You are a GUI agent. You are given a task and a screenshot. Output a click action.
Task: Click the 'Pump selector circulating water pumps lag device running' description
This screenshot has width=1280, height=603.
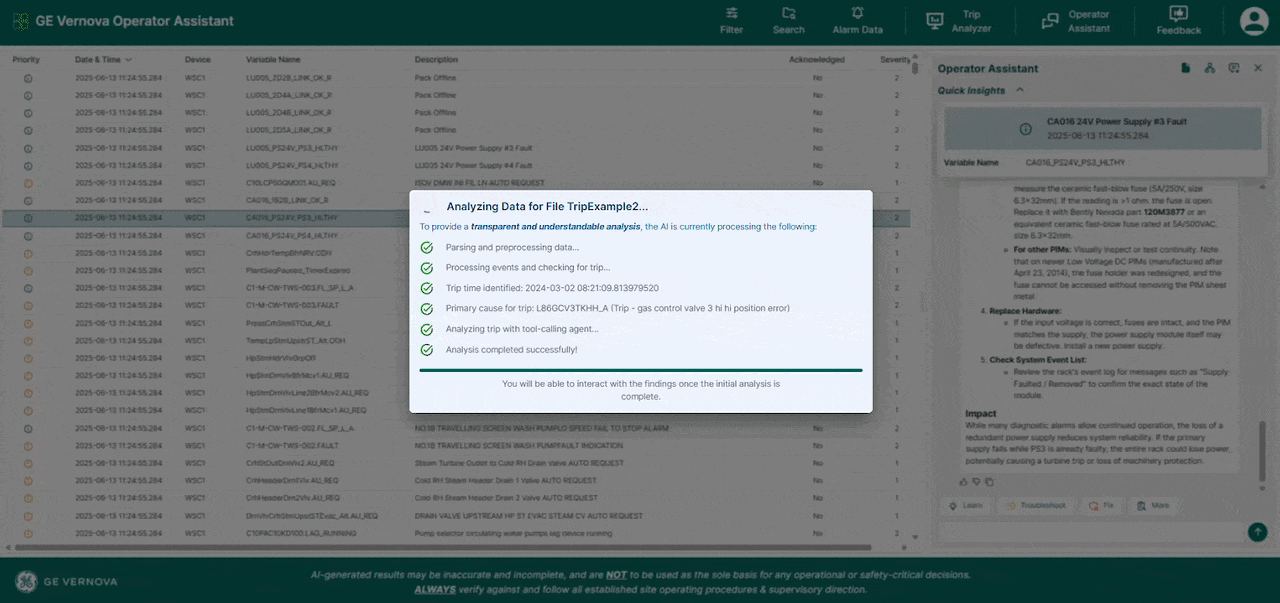(x=513, y=534)
